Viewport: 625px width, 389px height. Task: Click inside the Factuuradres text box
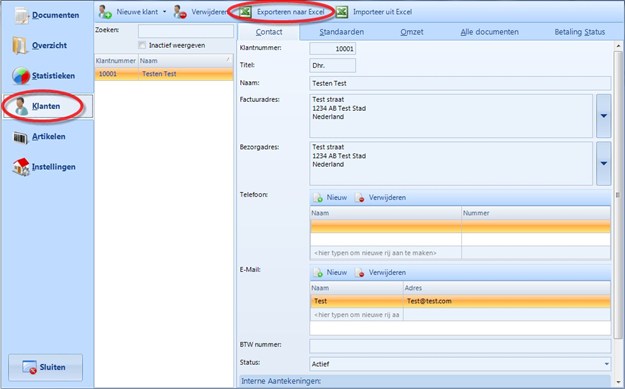pyautogui.click(x=451, y=116)
